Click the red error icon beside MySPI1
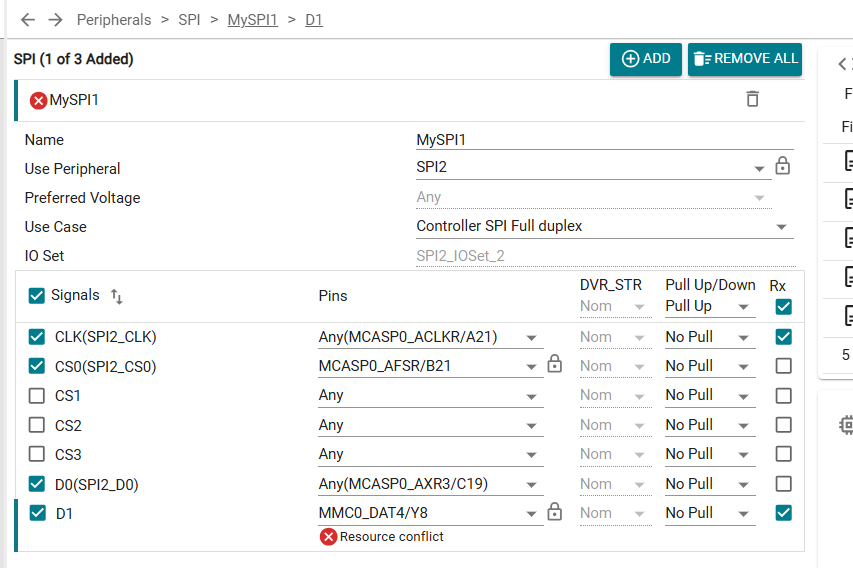The image size is (853, 568). pos(38,101)
